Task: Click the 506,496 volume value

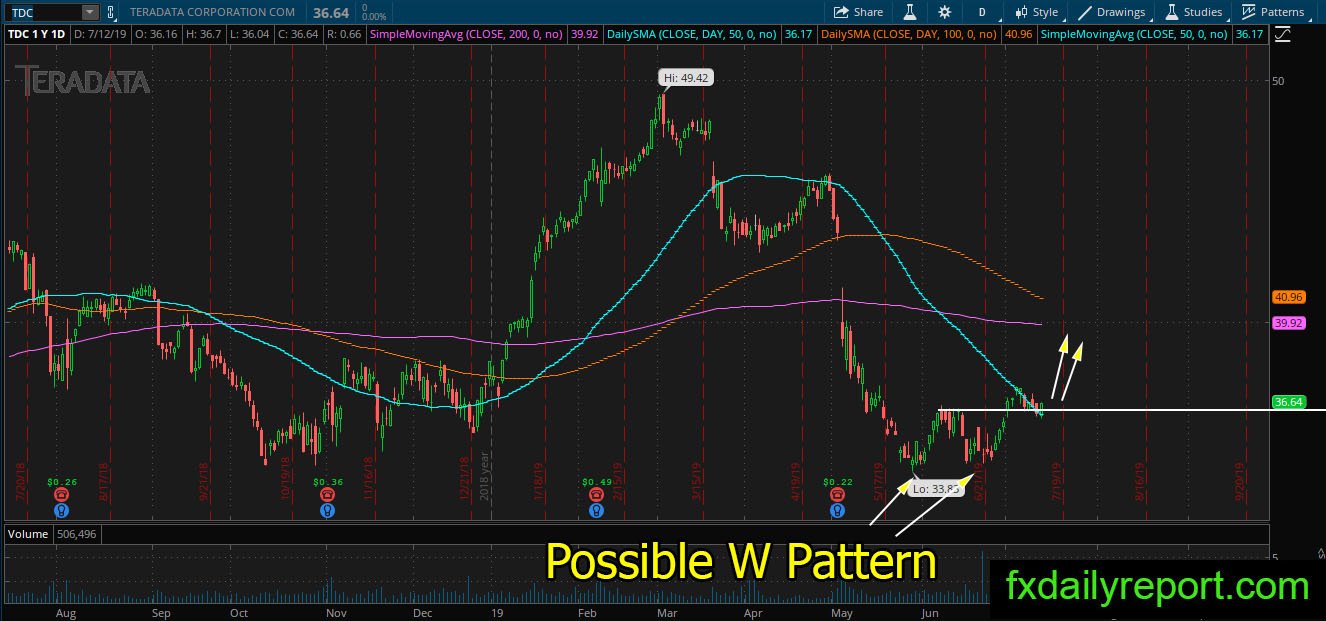Action: pos(77,534)
